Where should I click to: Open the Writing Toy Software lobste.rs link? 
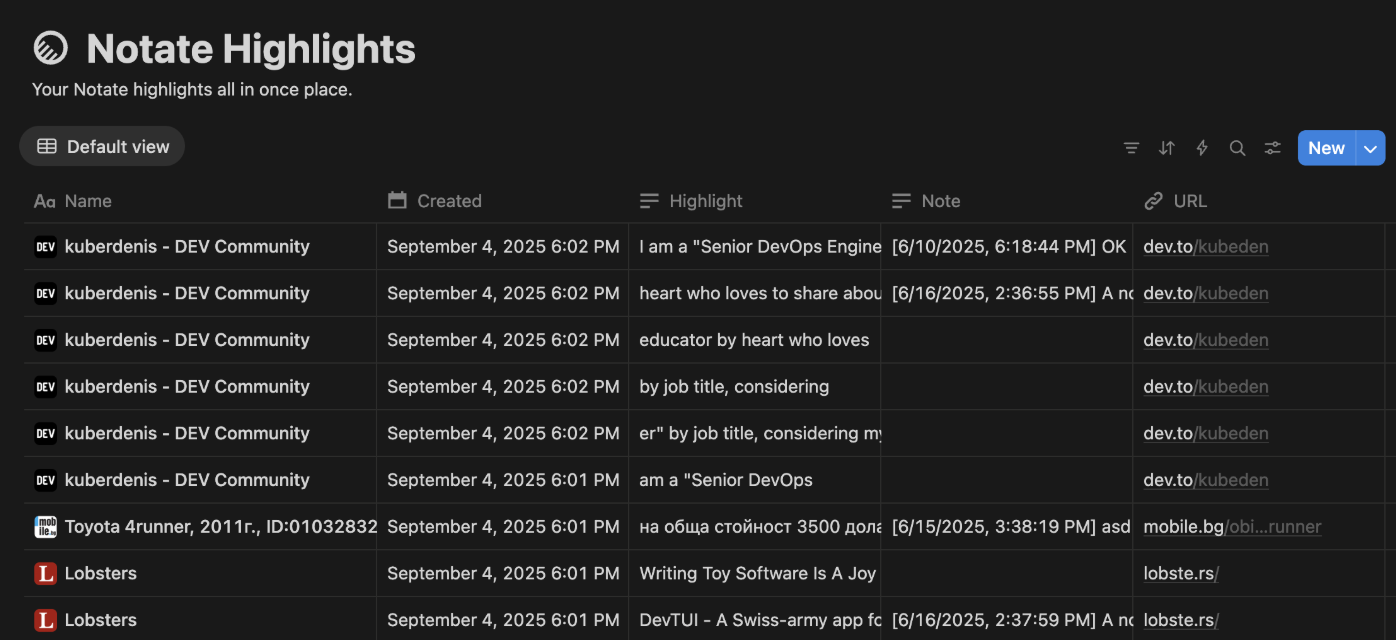tap(1181, 574)
